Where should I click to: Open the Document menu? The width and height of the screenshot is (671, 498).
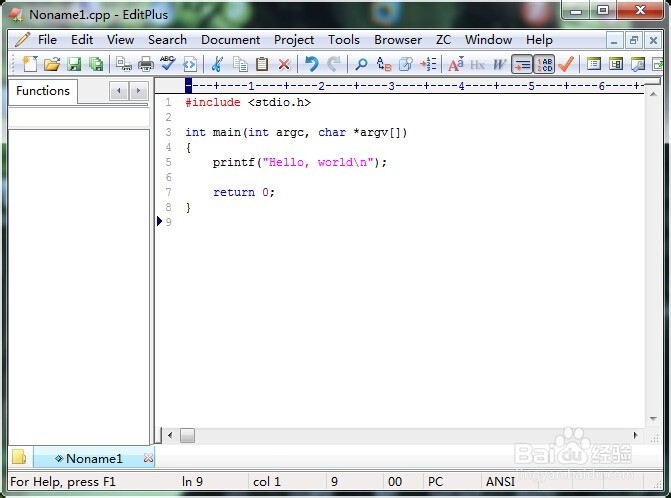click(230, 40)
